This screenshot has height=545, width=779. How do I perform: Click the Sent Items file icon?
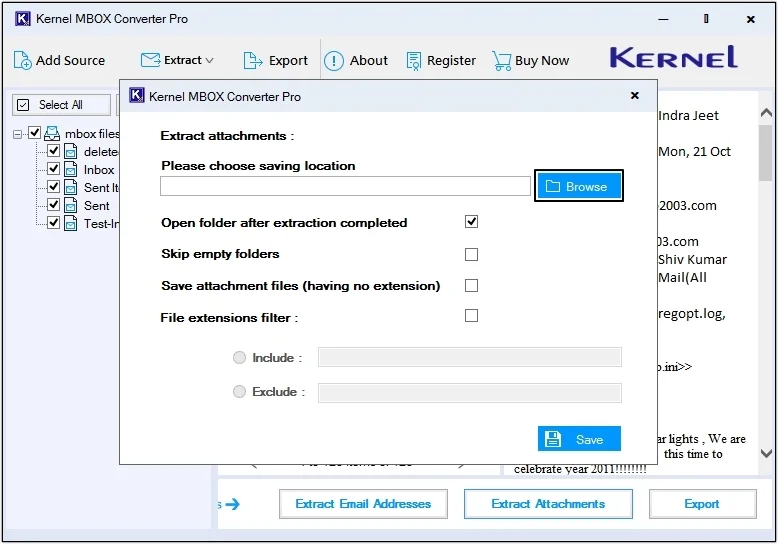[x=71, y=187]
